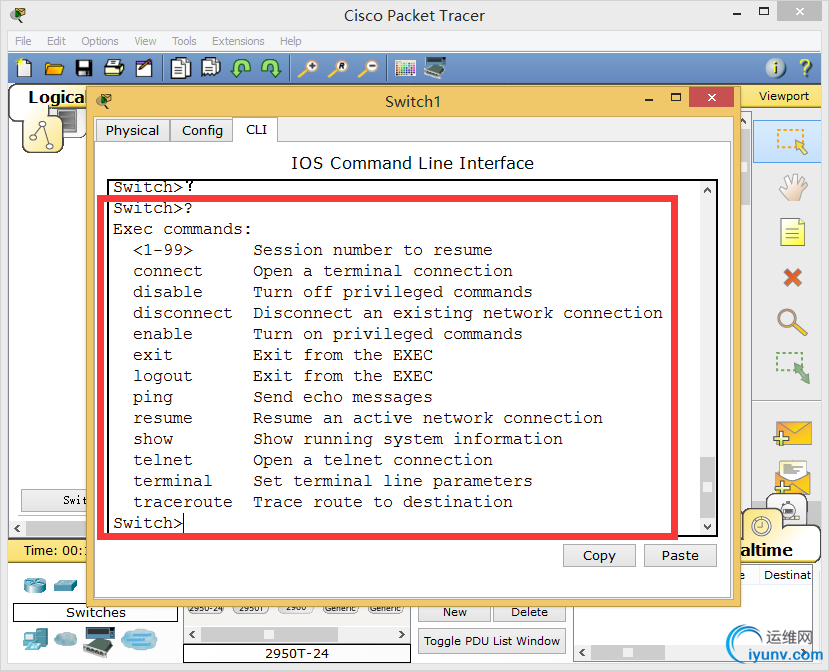This screenshot has height=671, width=829.
Task: Open the custom devices dialog icon
Action: point(435,68)
